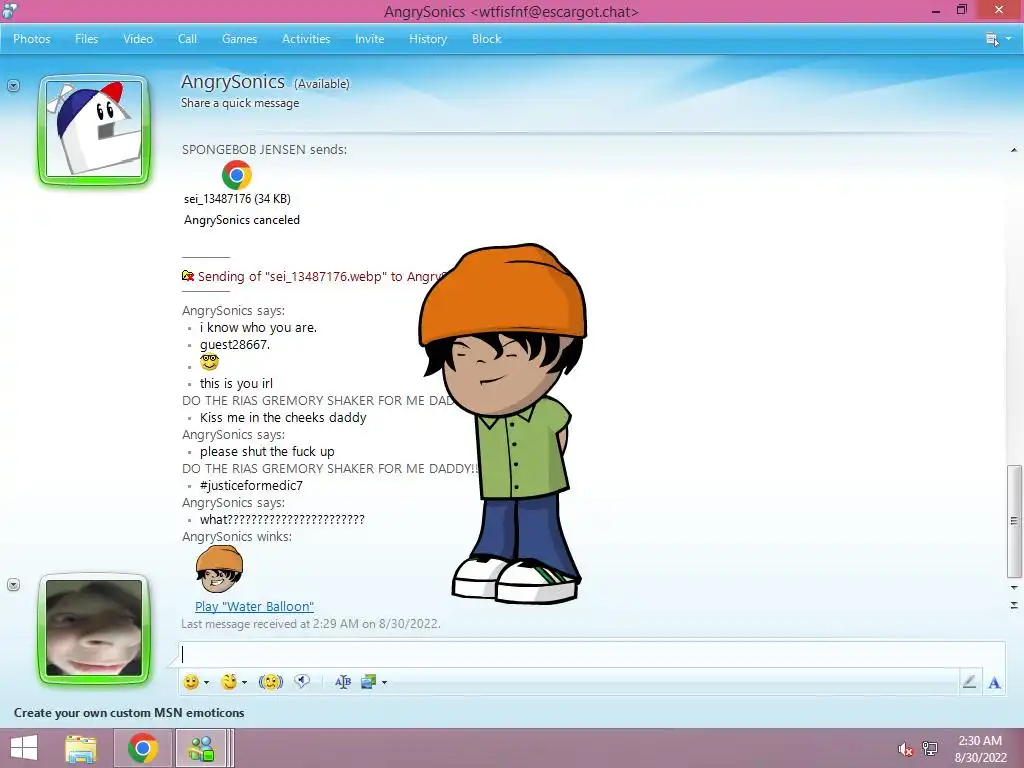Select message "#justiceformedic7"
1024x768 pixels.
251,485
